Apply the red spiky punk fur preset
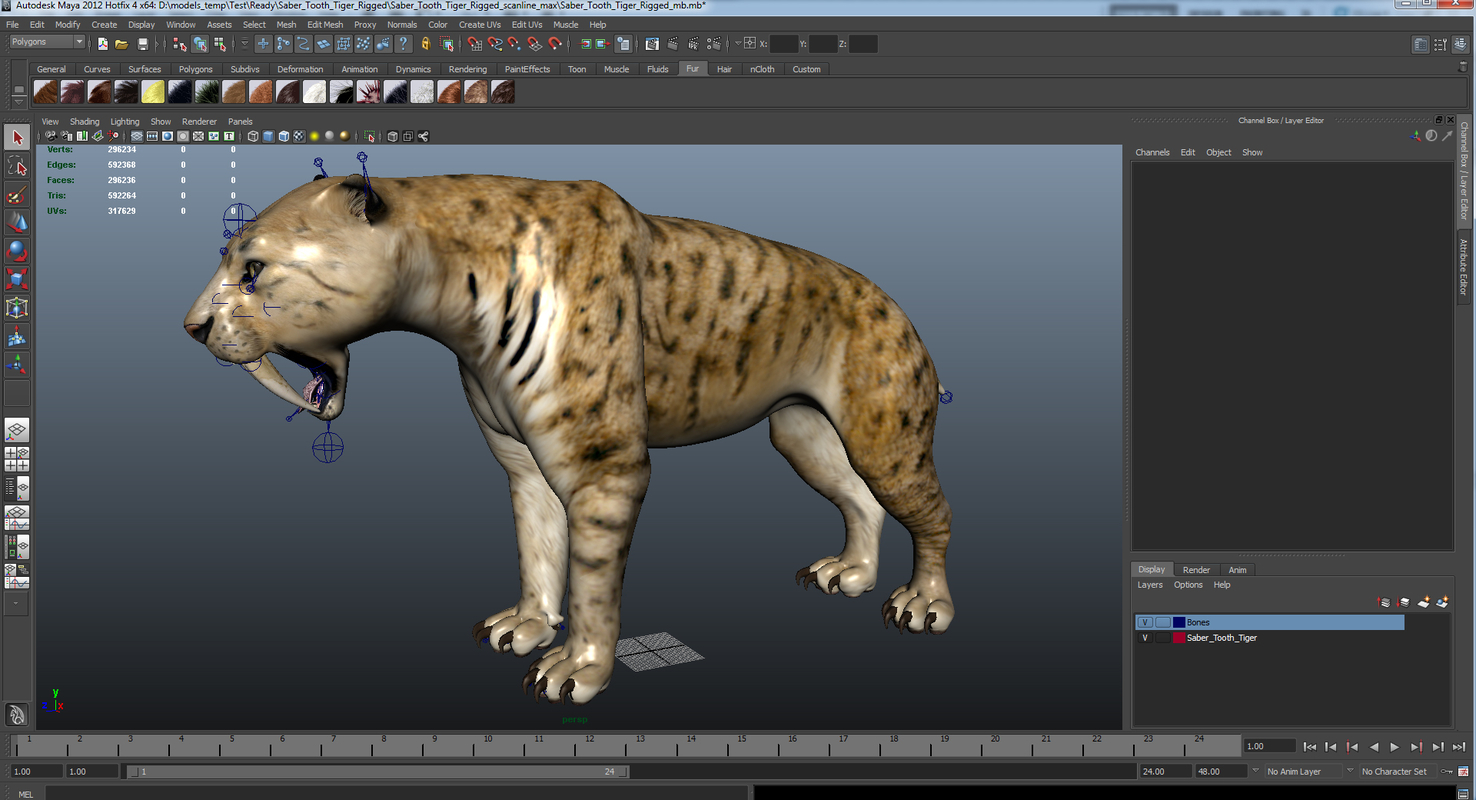Screen dimensions: 1476x800 click(x=369, y=92)
